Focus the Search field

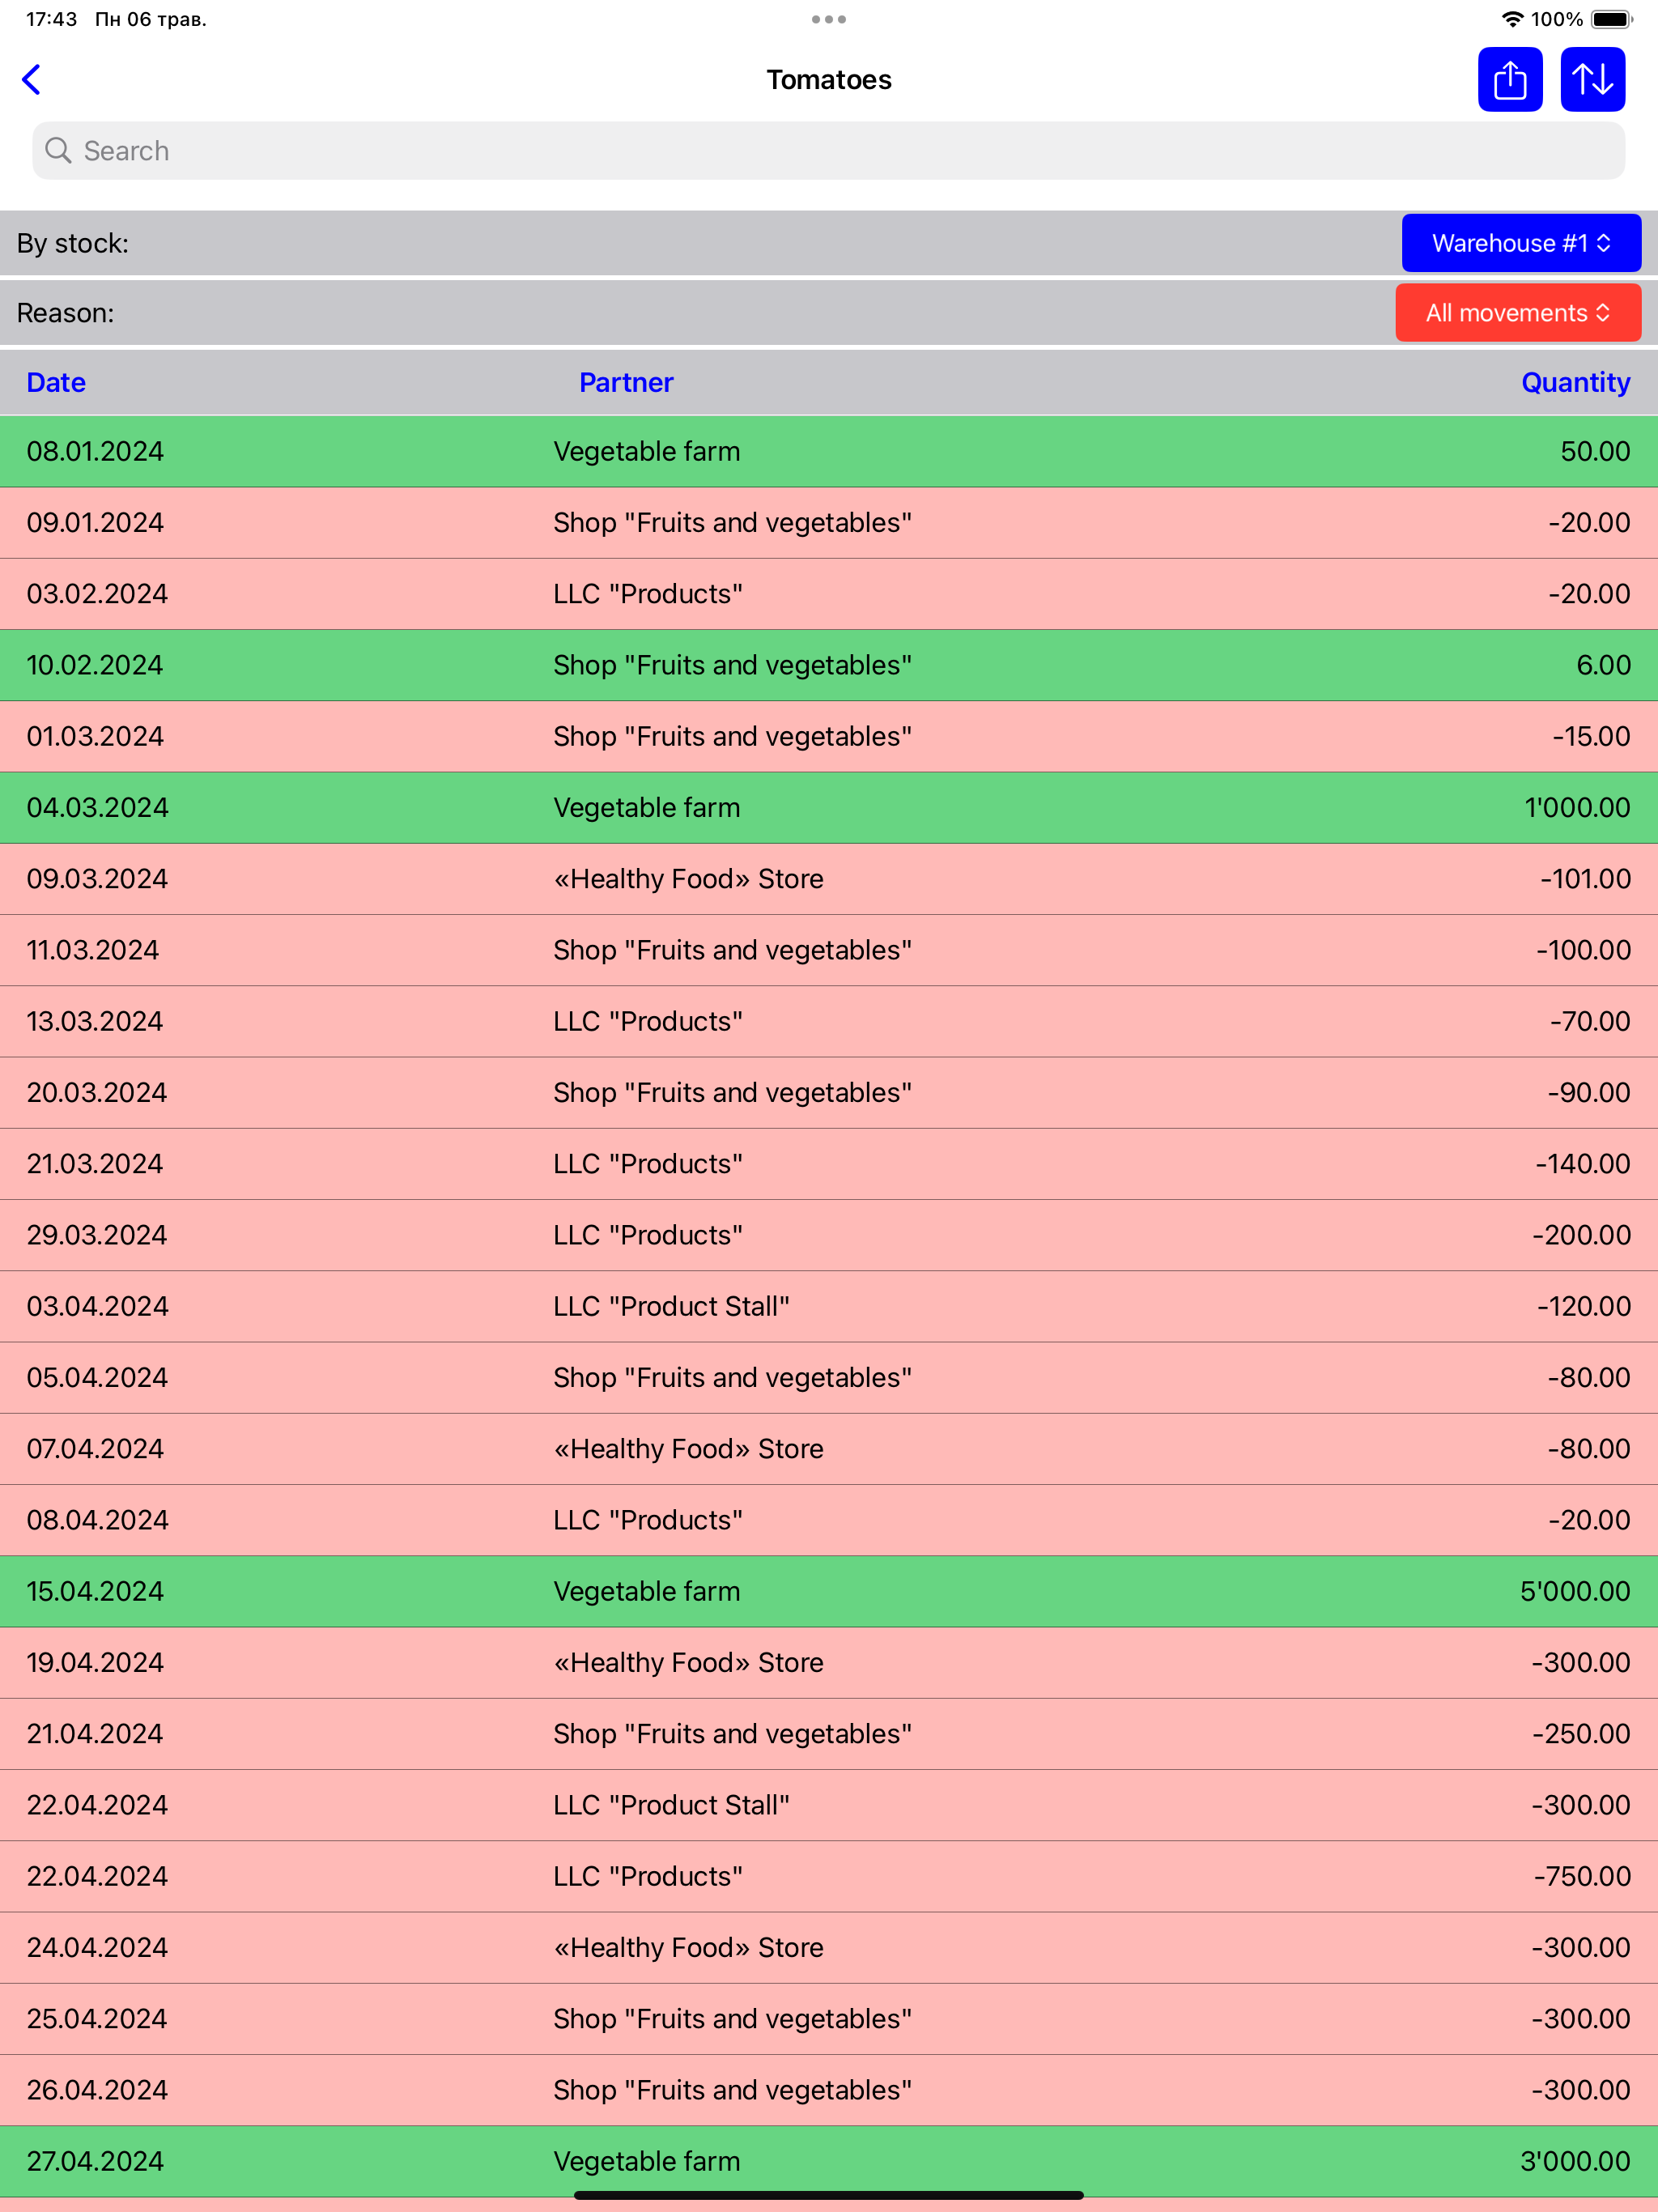829,151
